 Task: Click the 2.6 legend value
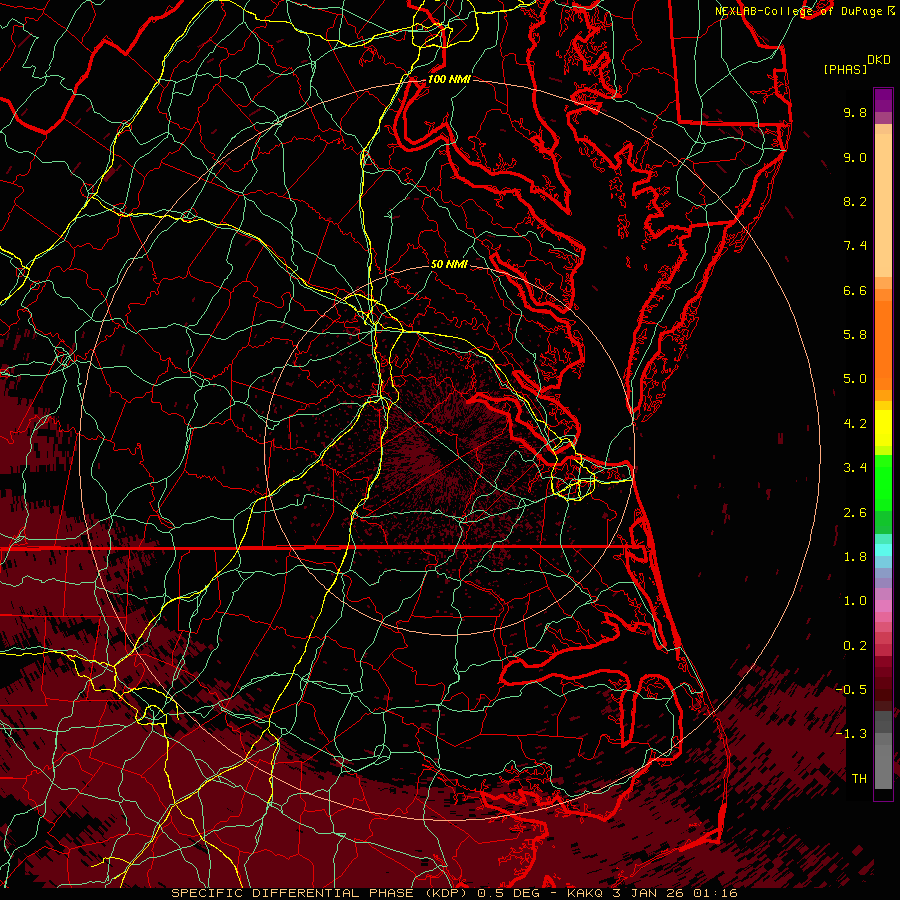tap(855, 513)
